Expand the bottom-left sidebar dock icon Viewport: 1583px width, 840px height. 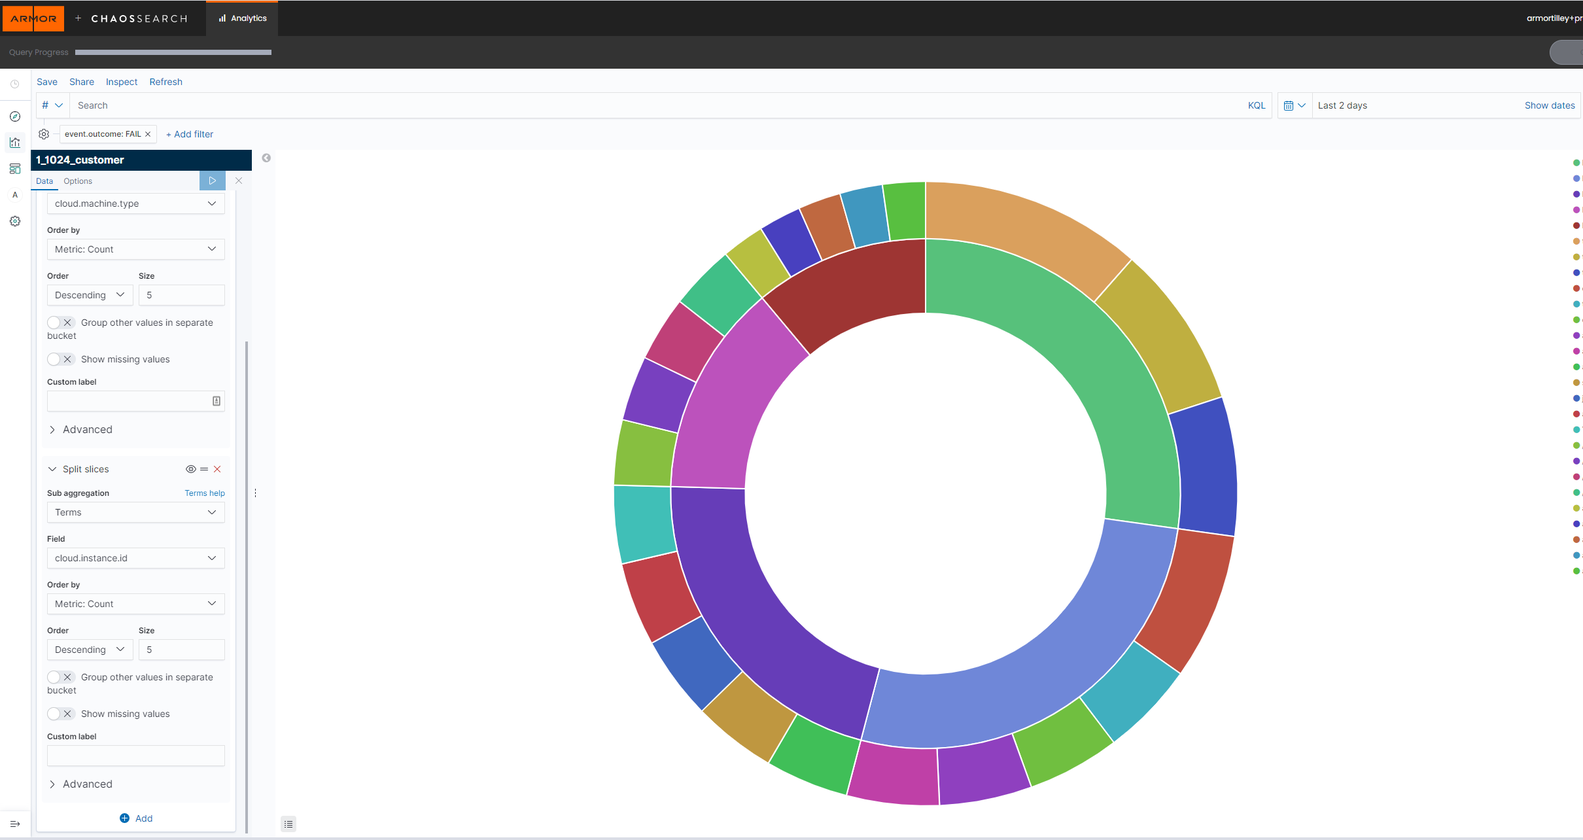click(15, 824)
